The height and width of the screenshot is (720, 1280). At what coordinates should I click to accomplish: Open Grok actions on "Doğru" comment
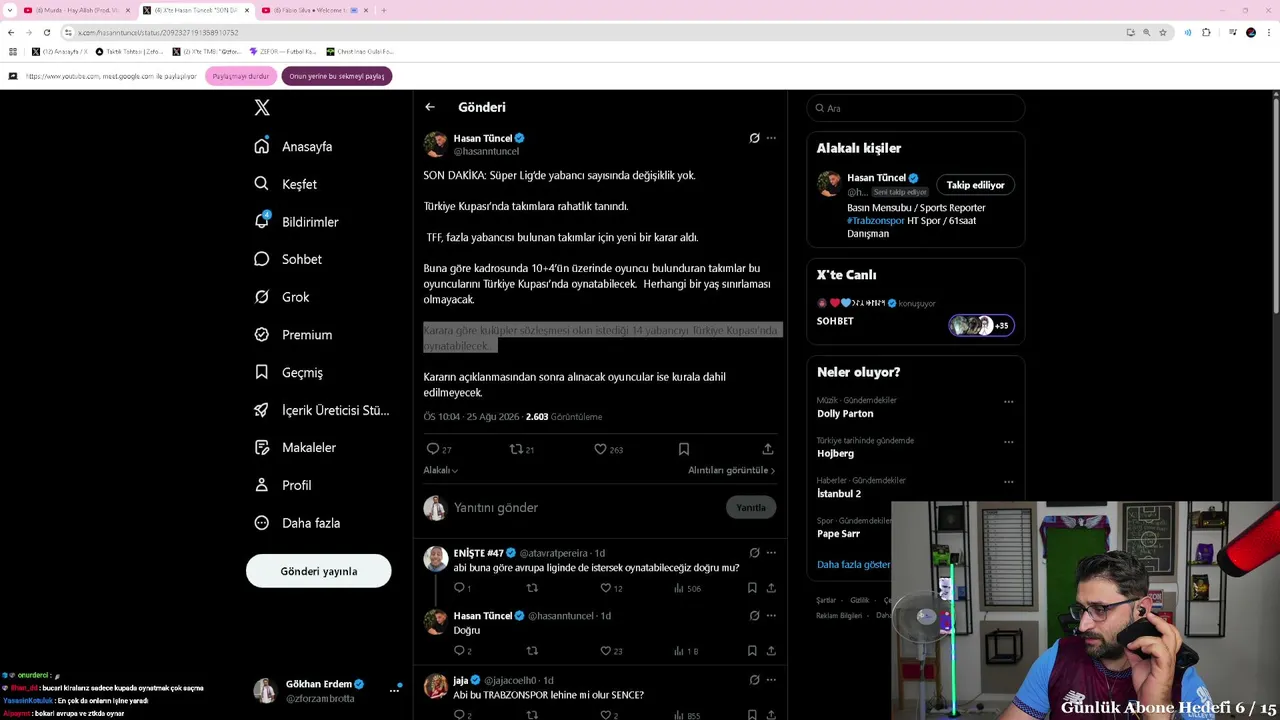coord(754,616)
